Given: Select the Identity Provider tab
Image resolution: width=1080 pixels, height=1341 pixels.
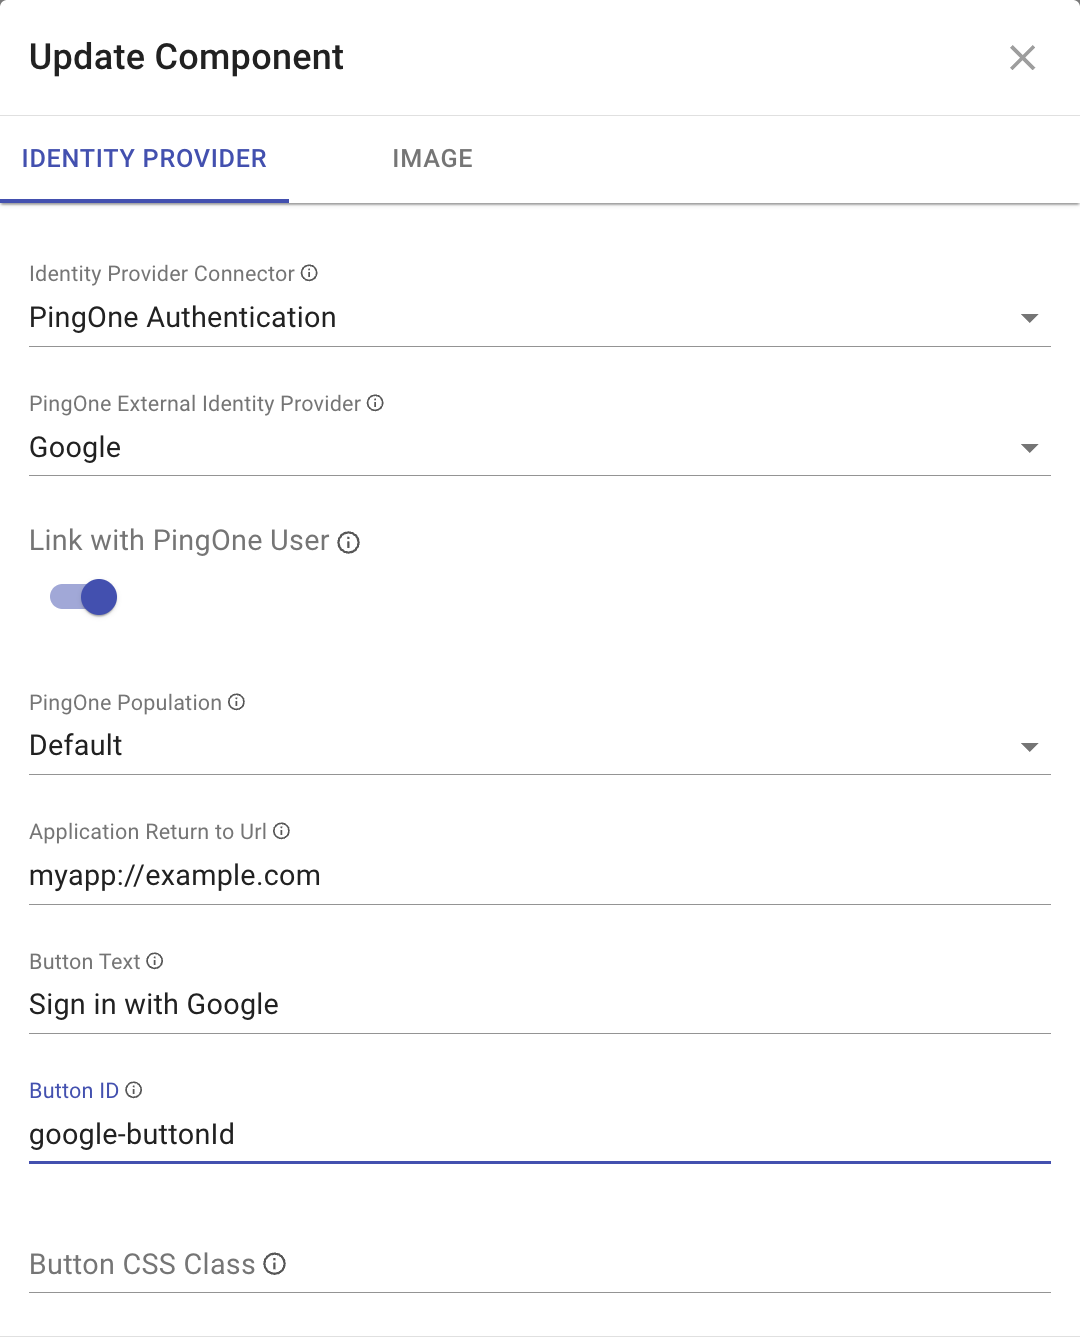Looking at the screenshot, I should pos(144,159).
